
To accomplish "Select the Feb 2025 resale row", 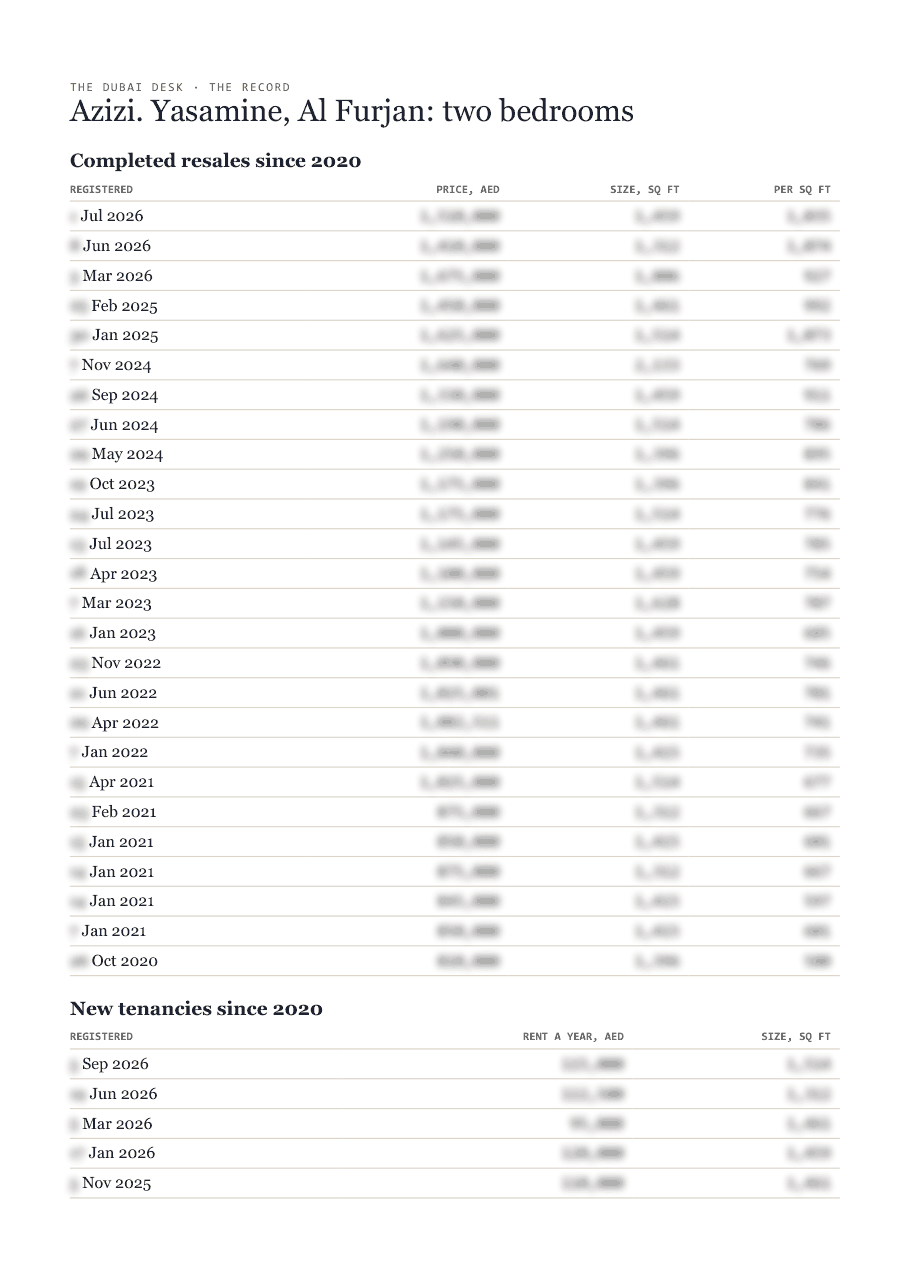I will 455,306.
